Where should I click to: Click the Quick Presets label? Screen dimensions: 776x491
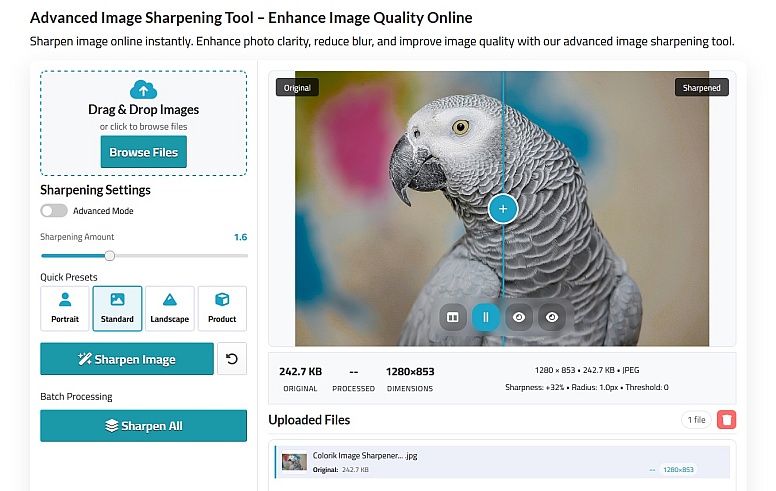tap(69, 277)
